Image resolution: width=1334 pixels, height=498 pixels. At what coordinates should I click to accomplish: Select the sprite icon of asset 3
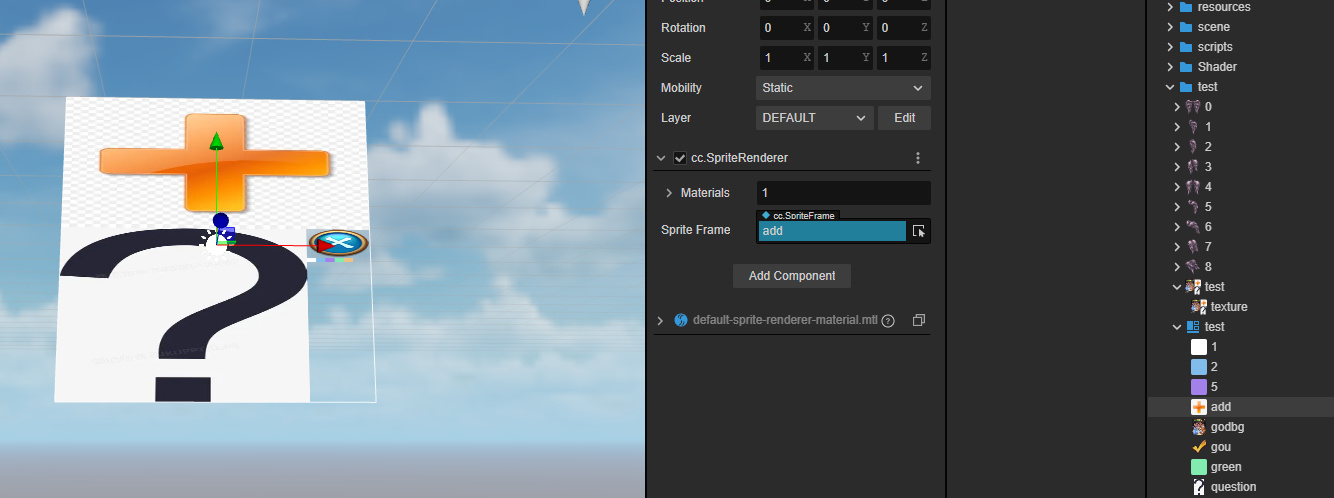coord(1192,167)
